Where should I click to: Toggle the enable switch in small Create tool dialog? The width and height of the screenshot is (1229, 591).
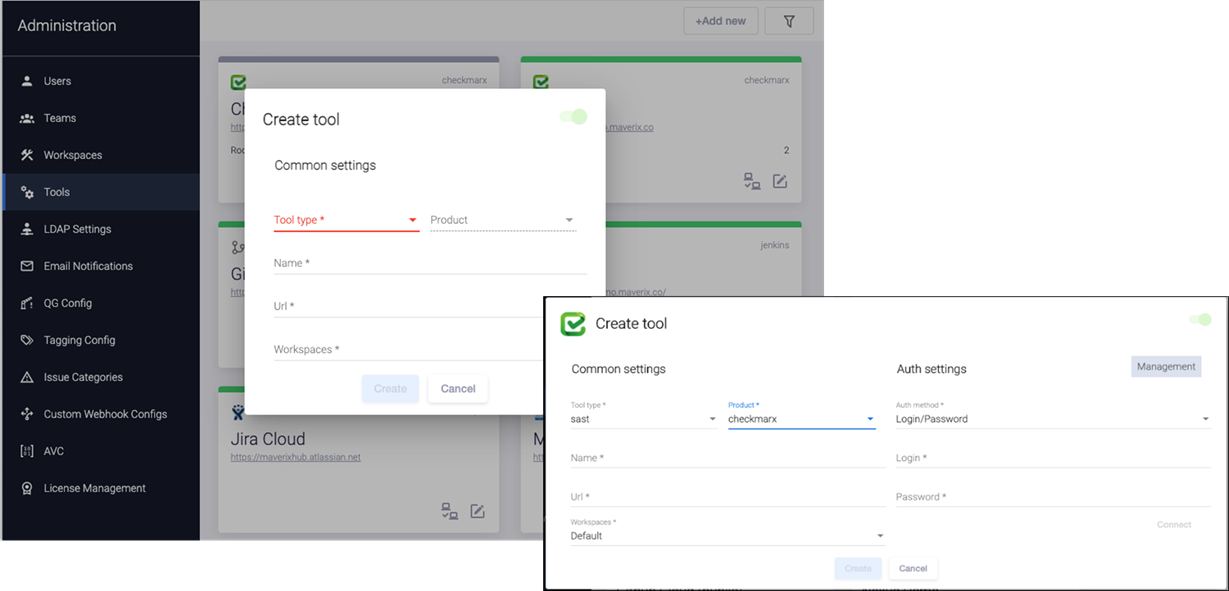(574, 117)
